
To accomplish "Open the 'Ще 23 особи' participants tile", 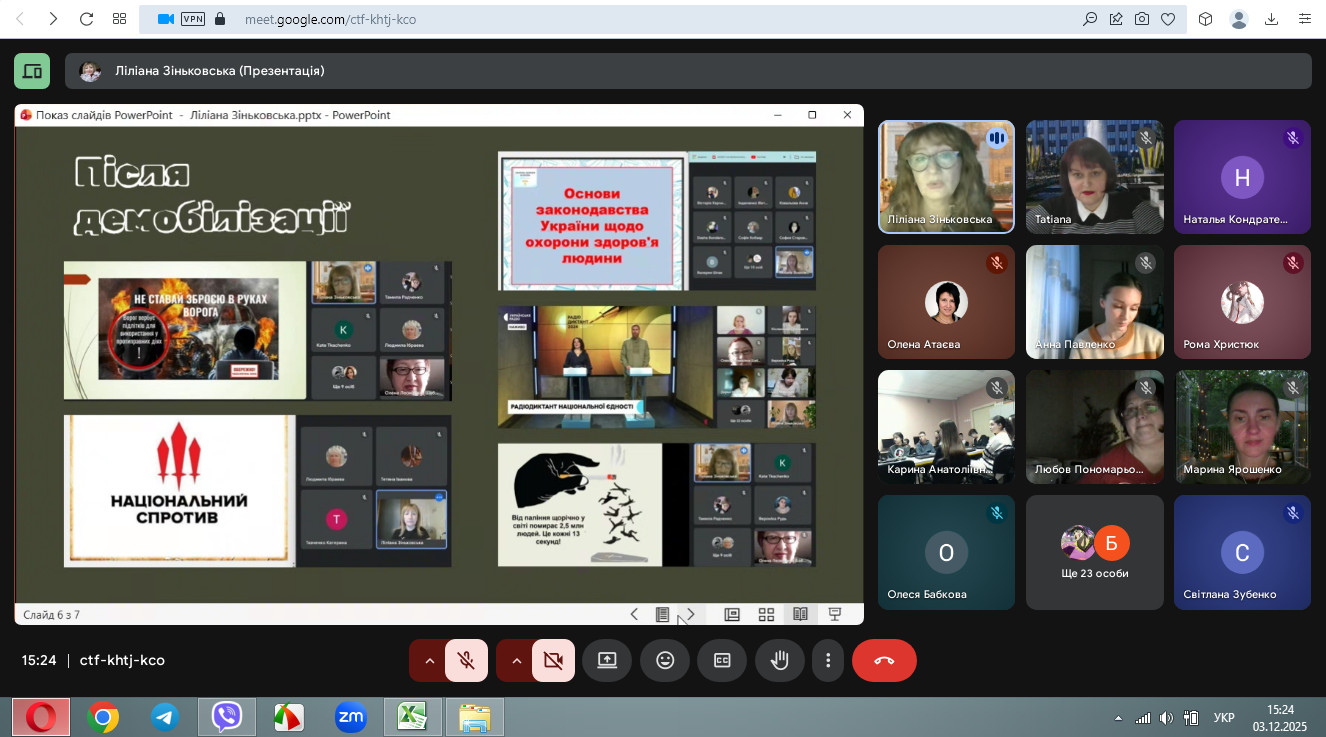I will pyautogui.click(x=1094, y=552).
